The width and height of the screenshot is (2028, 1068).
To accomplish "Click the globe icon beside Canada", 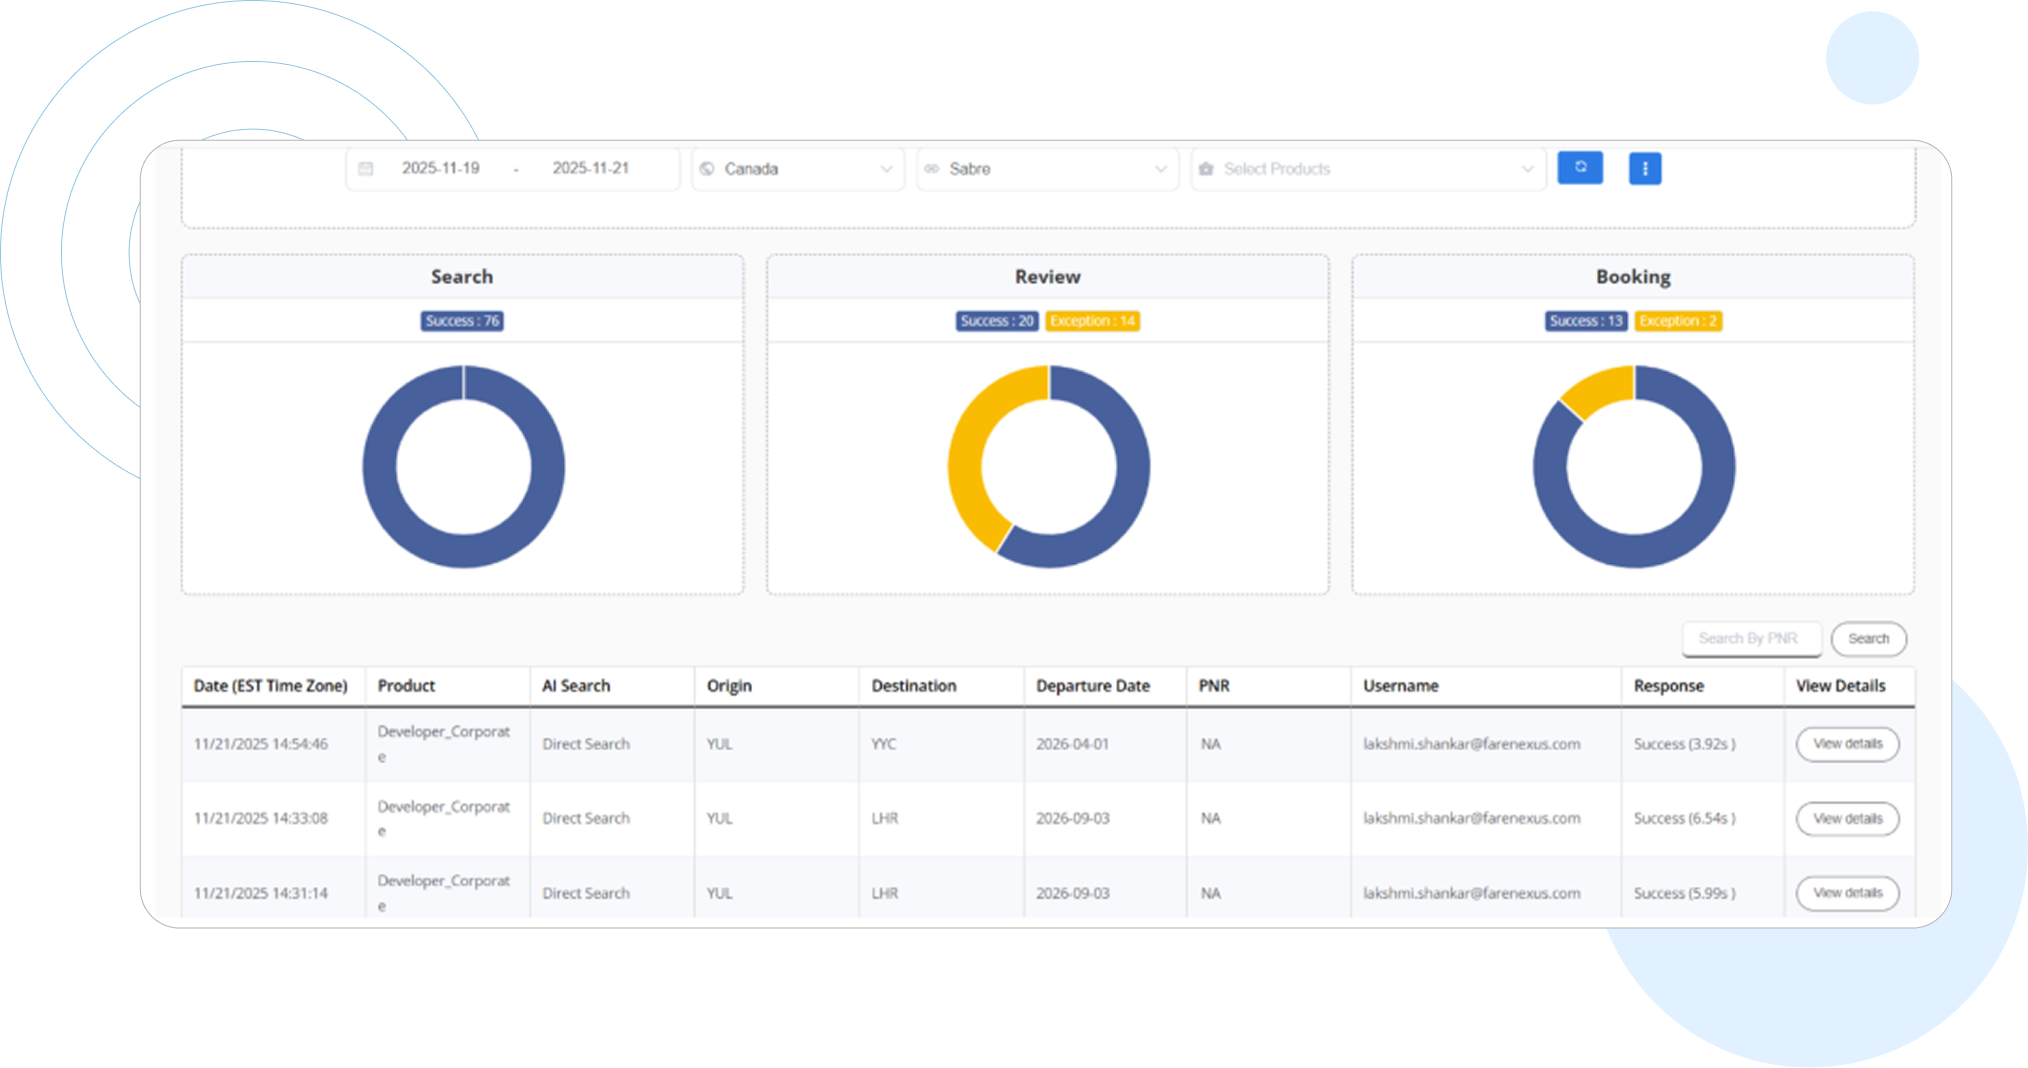I will point(707,169).
